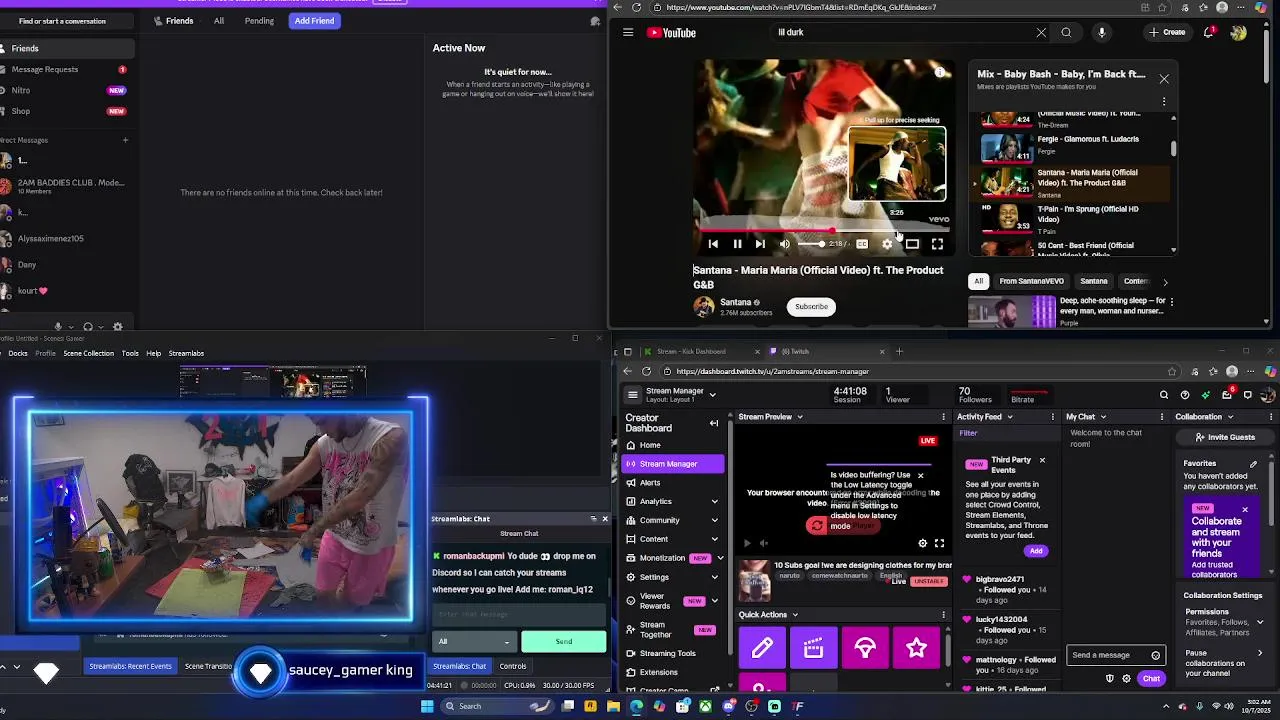
Task: Click the YouTube video info card icon
Action: point(939,72)
